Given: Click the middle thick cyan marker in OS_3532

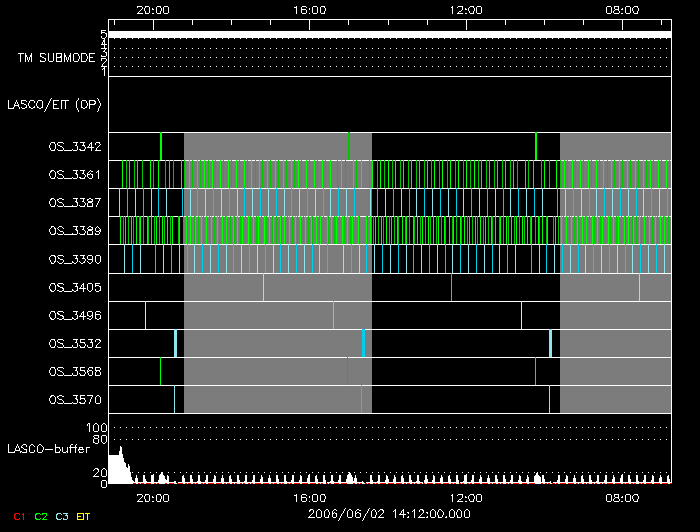Looking at the screenshot, I should 363,344.
